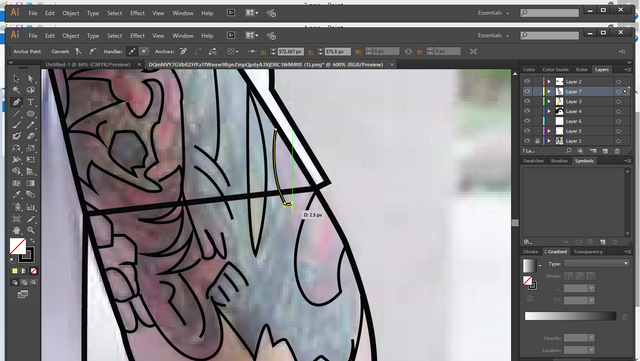This screenshot has width=640, height=361.
Task: Click swap fill and stroke arrows
Action: pyautogui.click(x=32, y=241)
